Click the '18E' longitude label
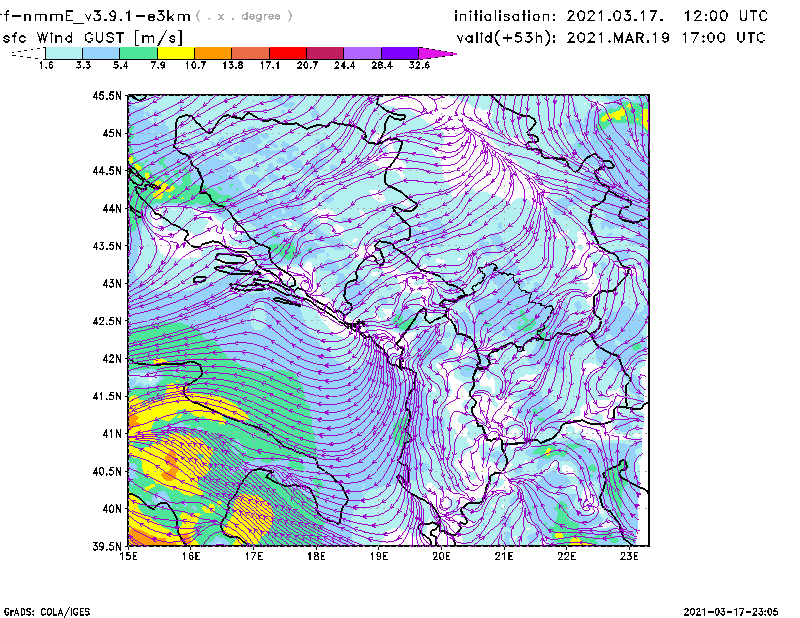The image size is (800, 618). coord(316,556)
